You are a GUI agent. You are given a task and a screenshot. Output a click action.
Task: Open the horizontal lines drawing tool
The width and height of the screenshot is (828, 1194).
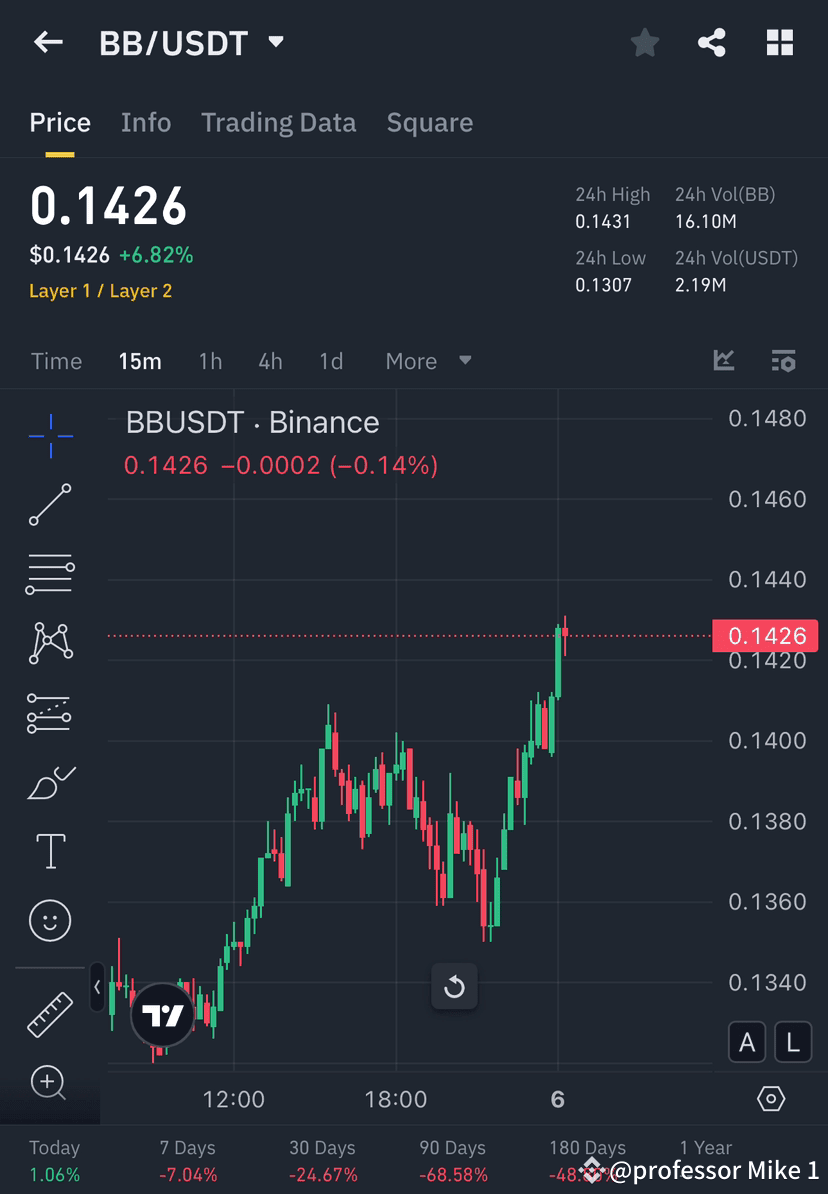tap(50, 574)
